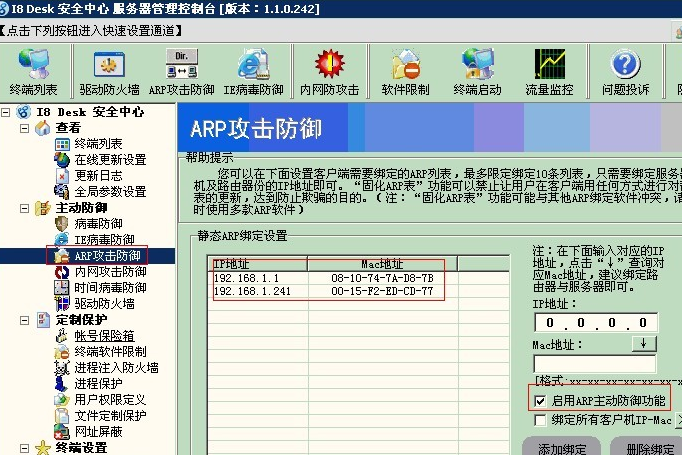Select 终端列表 in the tree
This screenshot has height=455, width=682.
(x=98, y=144)
